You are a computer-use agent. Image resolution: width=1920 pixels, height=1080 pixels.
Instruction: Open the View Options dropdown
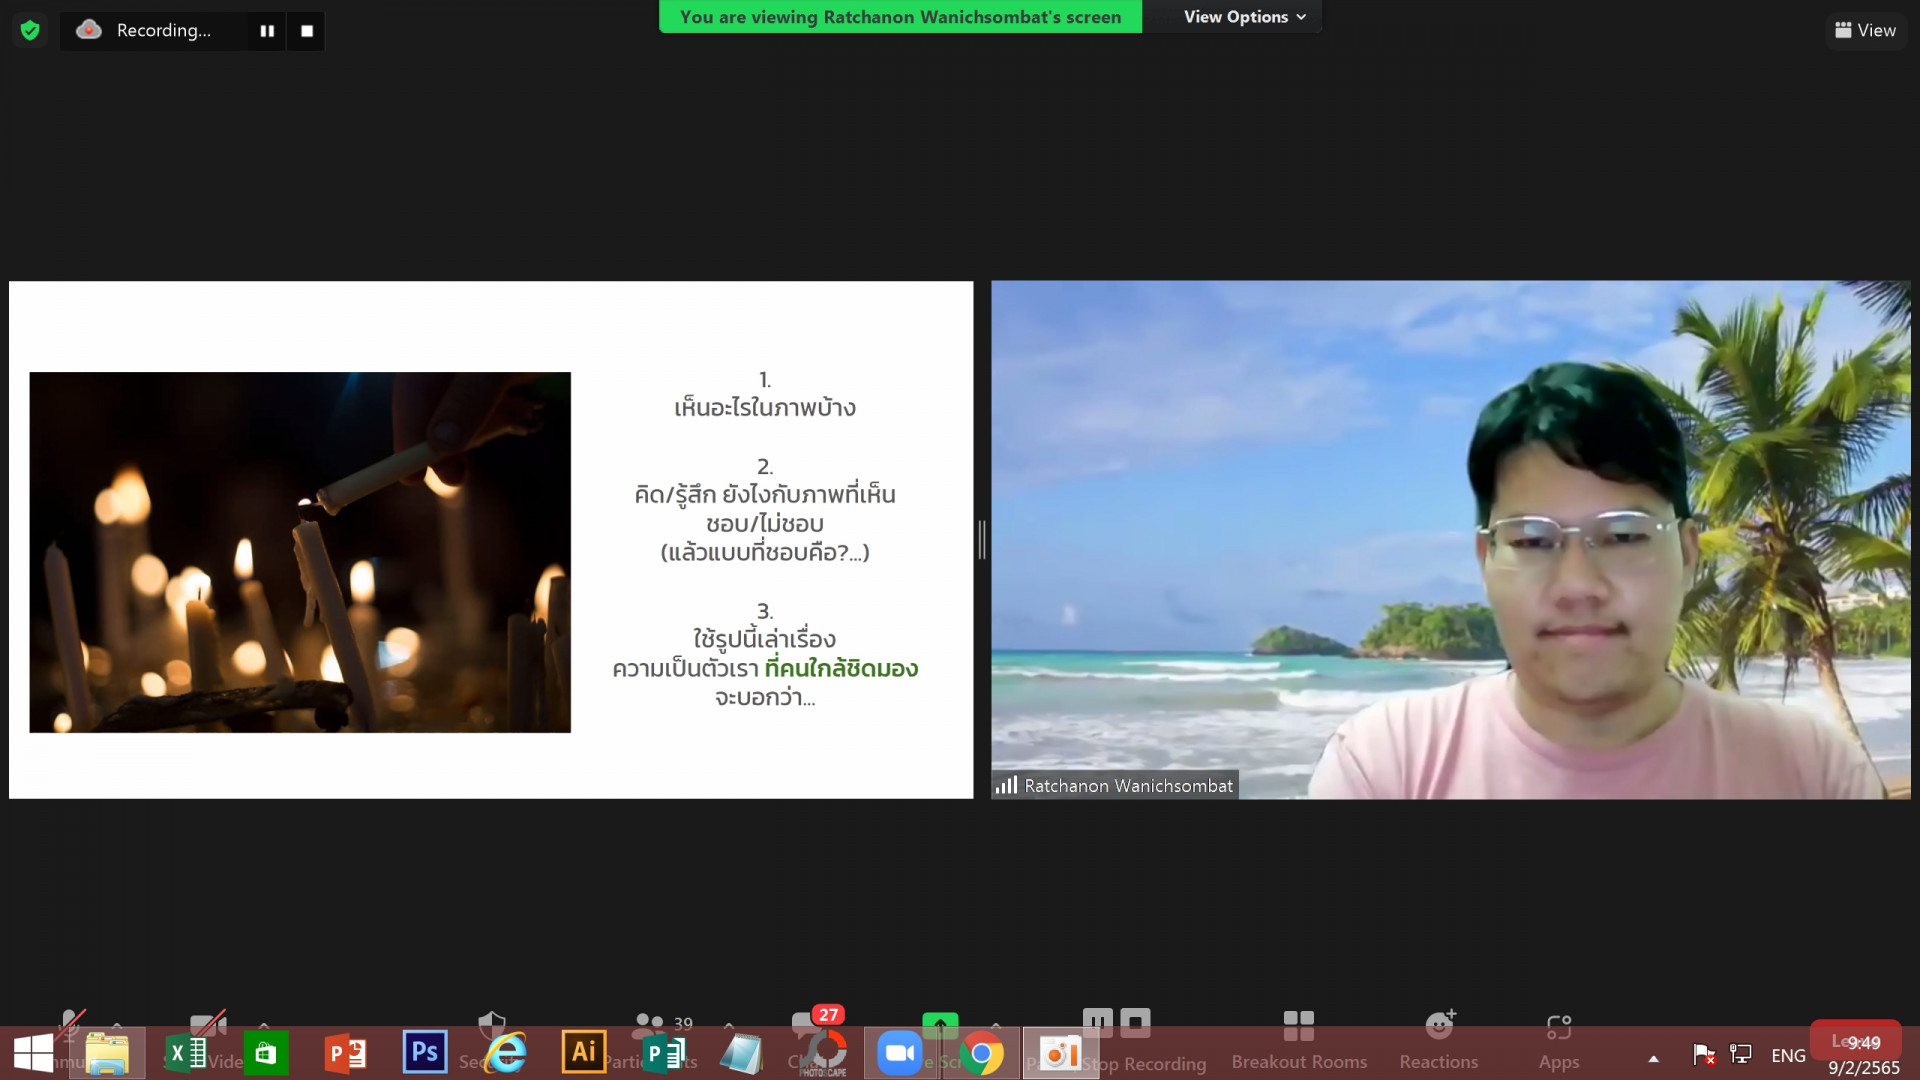coord(1245,17)
